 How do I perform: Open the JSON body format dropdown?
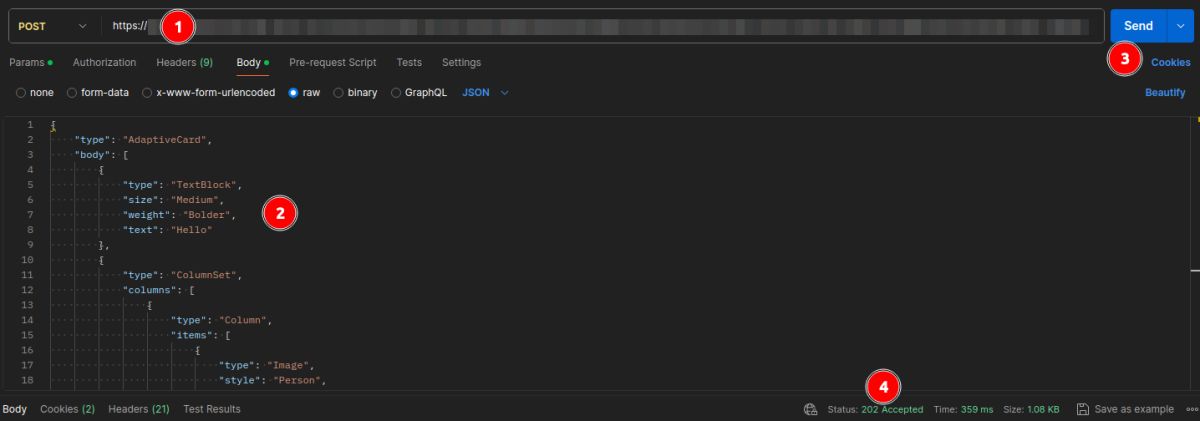tap(486, 92)
